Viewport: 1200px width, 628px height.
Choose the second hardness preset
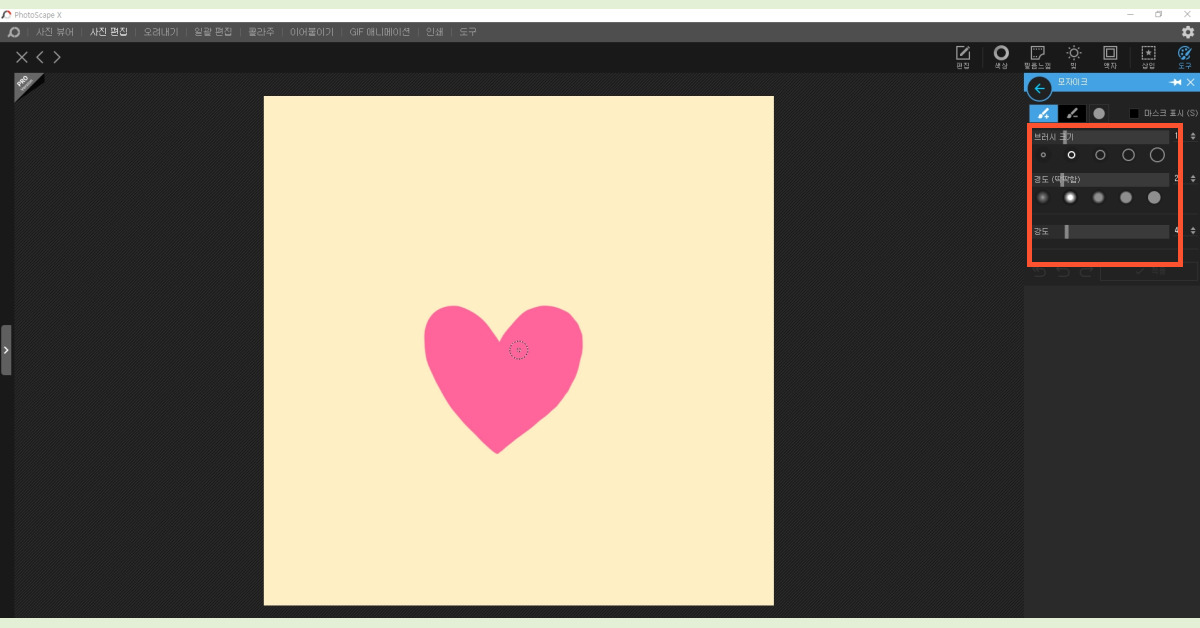(x=1070, y=198)
